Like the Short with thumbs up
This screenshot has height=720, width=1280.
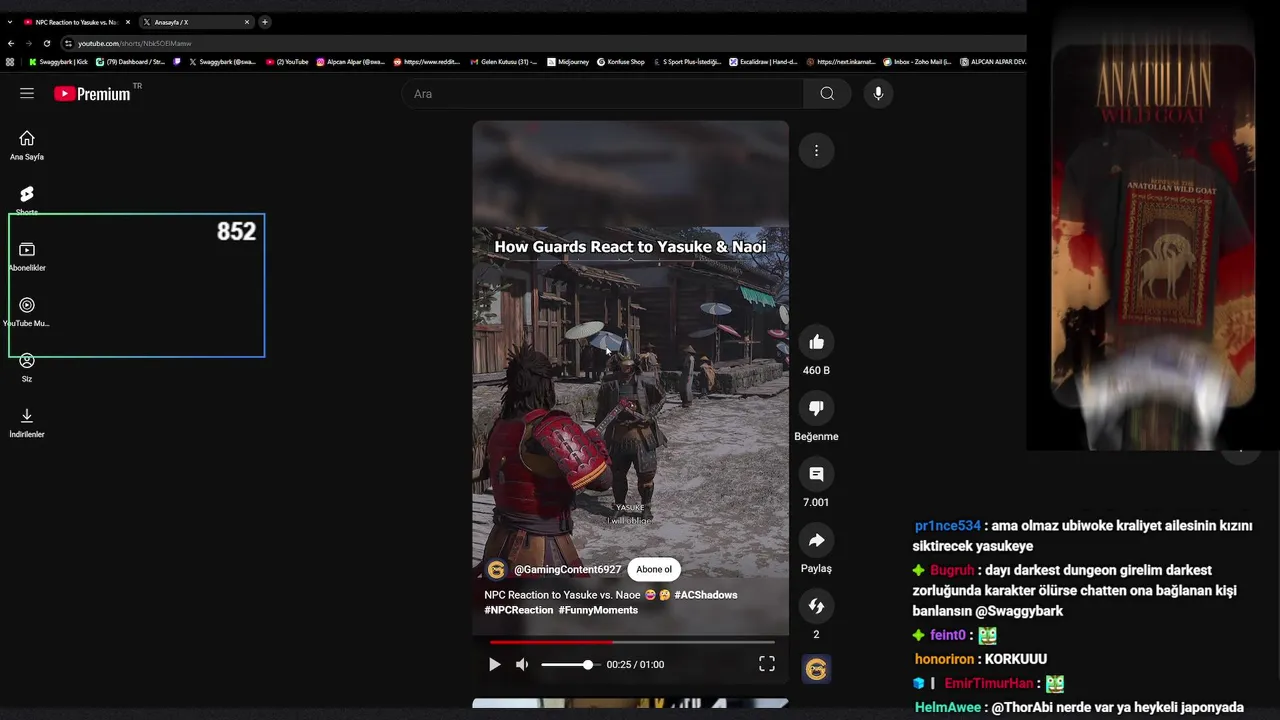pyautogui.click(x=816, y=342)
